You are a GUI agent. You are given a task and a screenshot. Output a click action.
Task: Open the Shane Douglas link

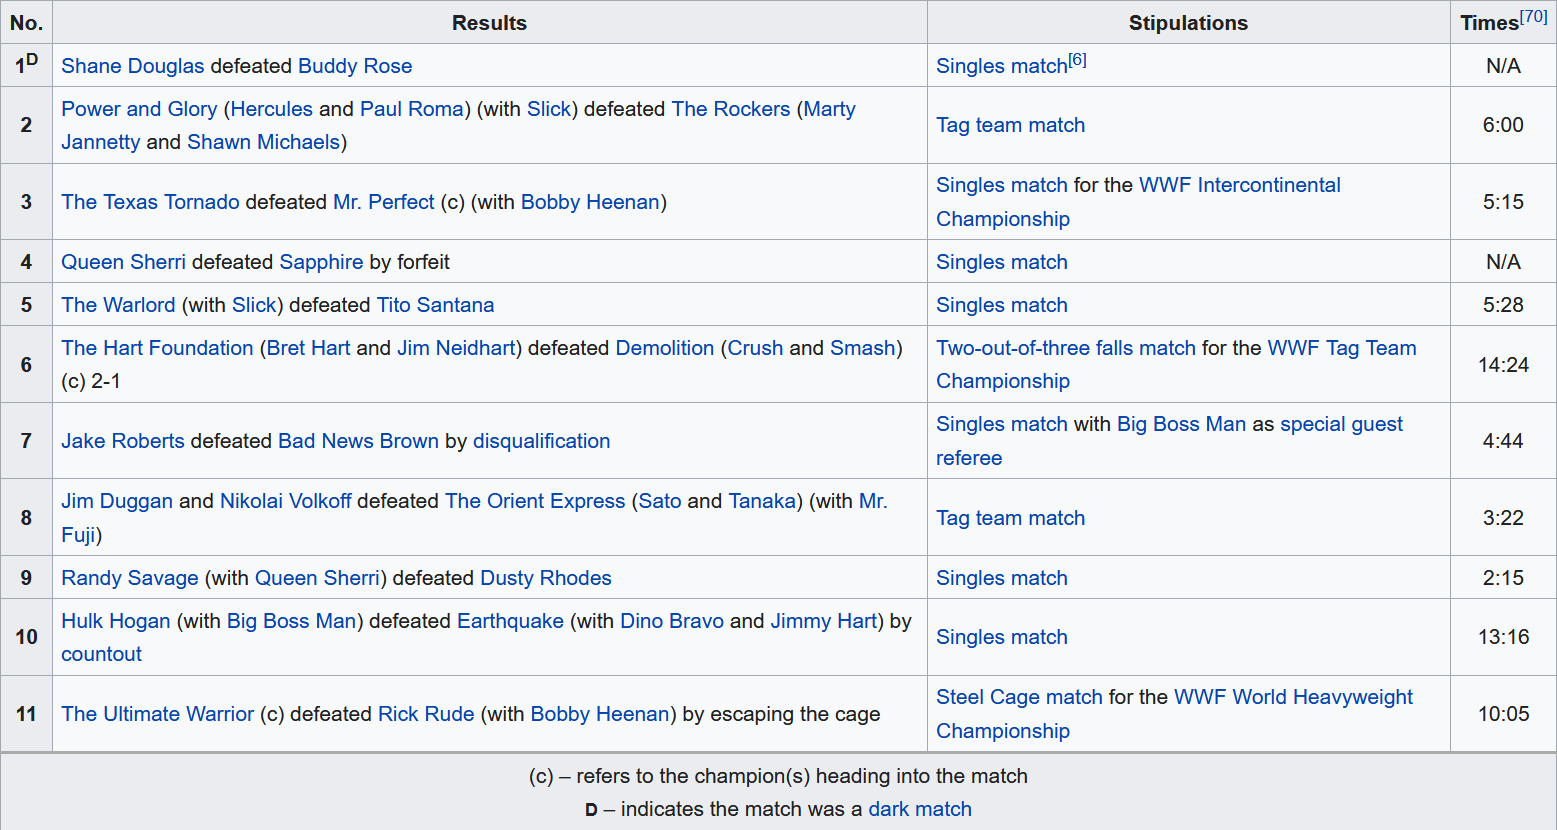[132, 66]
